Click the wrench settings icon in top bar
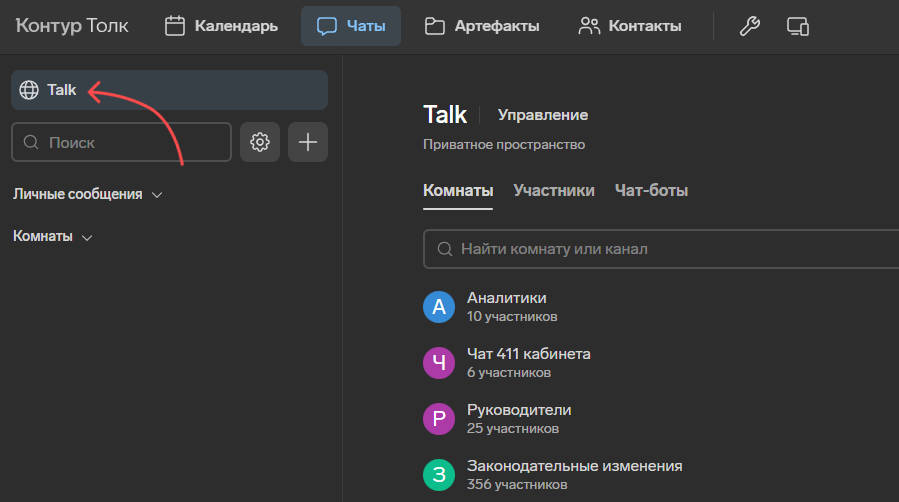 tap(749, 26)
